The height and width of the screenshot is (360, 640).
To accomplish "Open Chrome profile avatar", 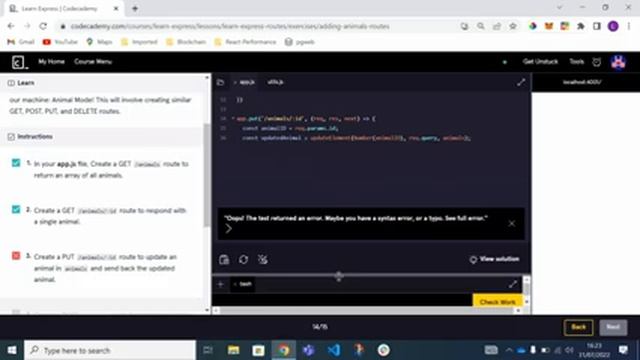I will click(613, 26).
